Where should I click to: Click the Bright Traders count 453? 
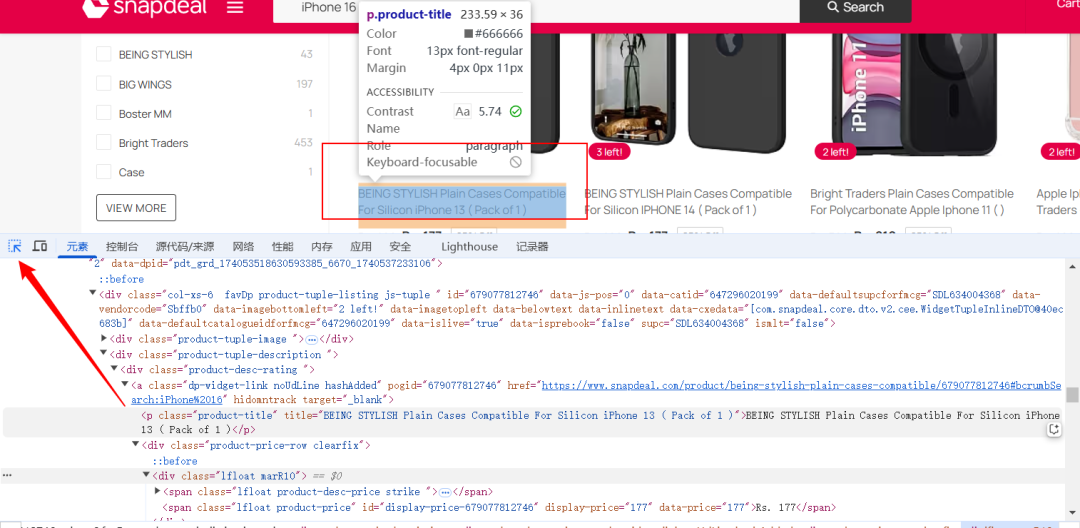click(x=303, y=142)
